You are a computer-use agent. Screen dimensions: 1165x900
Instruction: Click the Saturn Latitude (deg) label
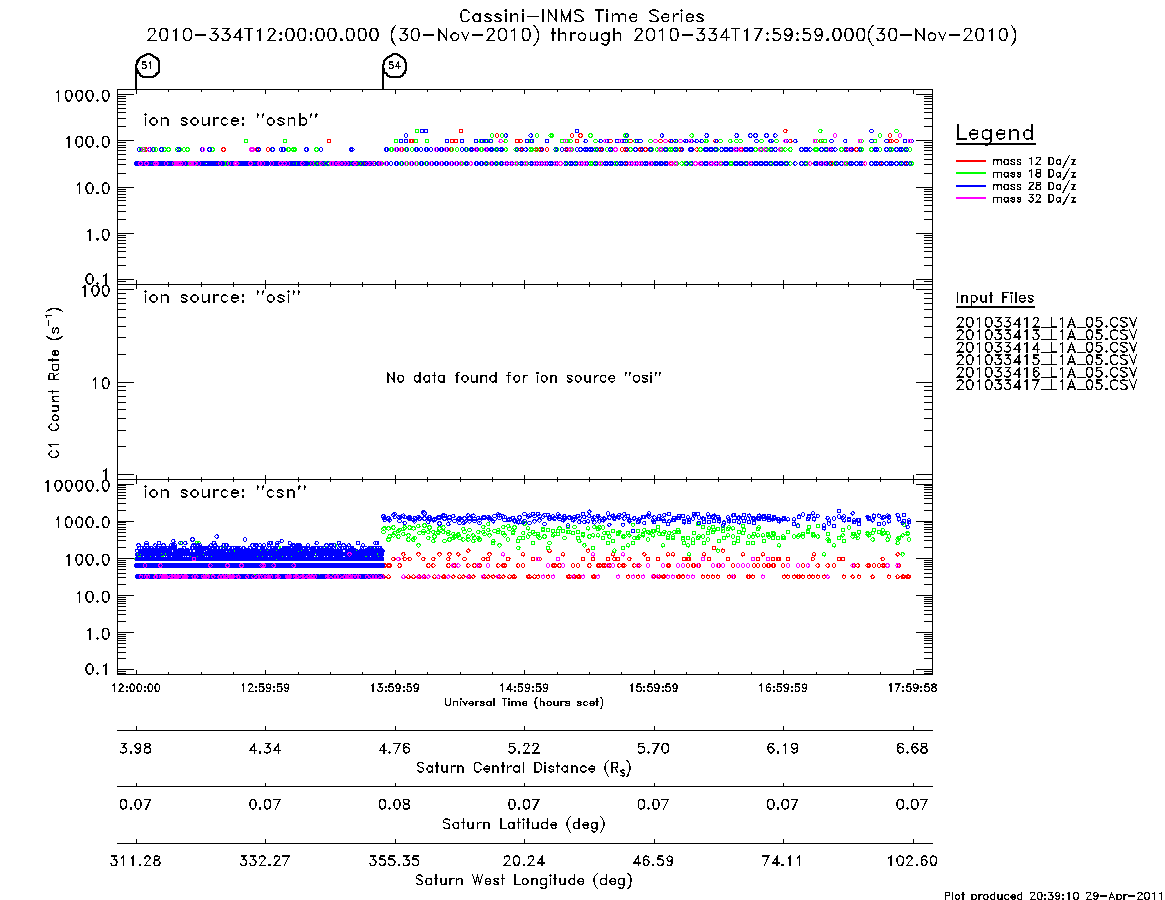point(524,824)
